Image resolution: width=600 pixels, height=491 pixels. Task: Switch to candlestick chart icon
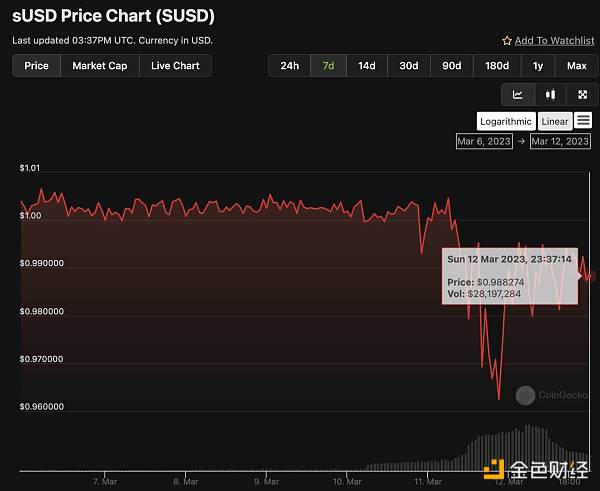coord(550,95)
